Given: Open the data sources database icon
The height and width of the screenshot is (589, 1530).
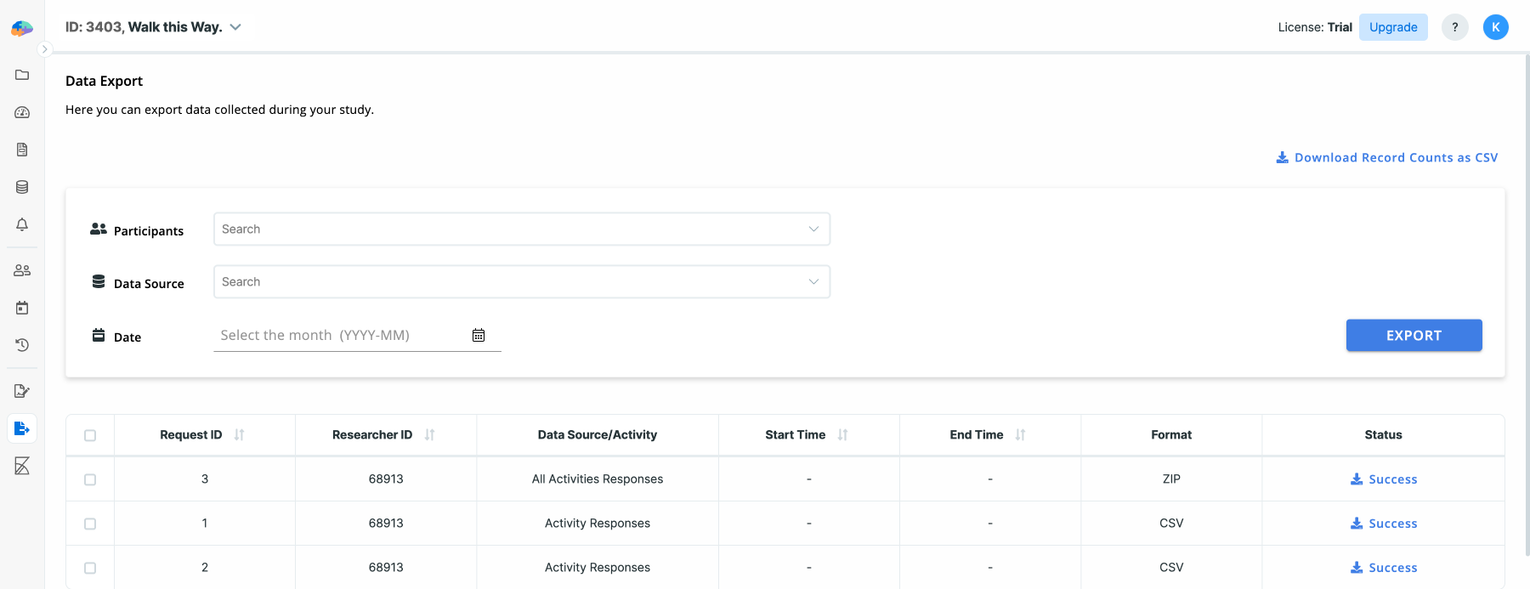Looking at the screenshot, I should click(22, 186).
